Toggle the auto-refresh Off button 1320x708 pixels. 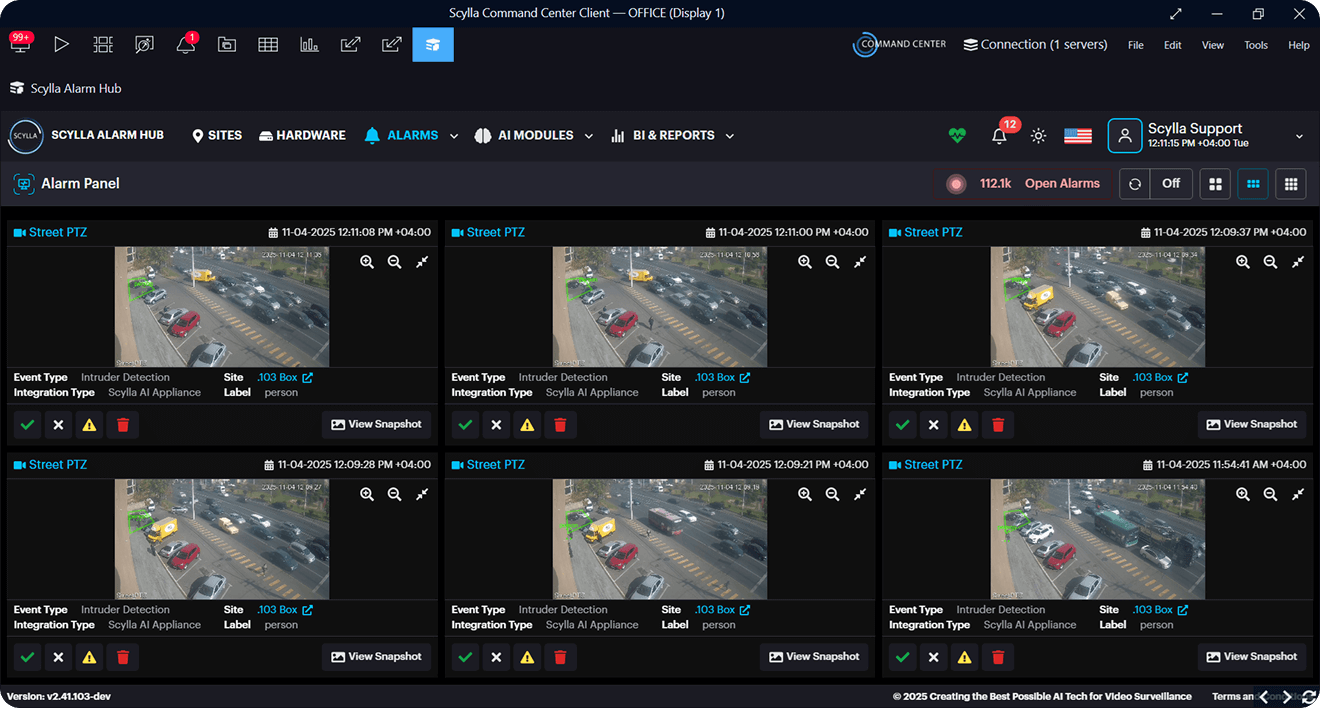click(1170, 184)
